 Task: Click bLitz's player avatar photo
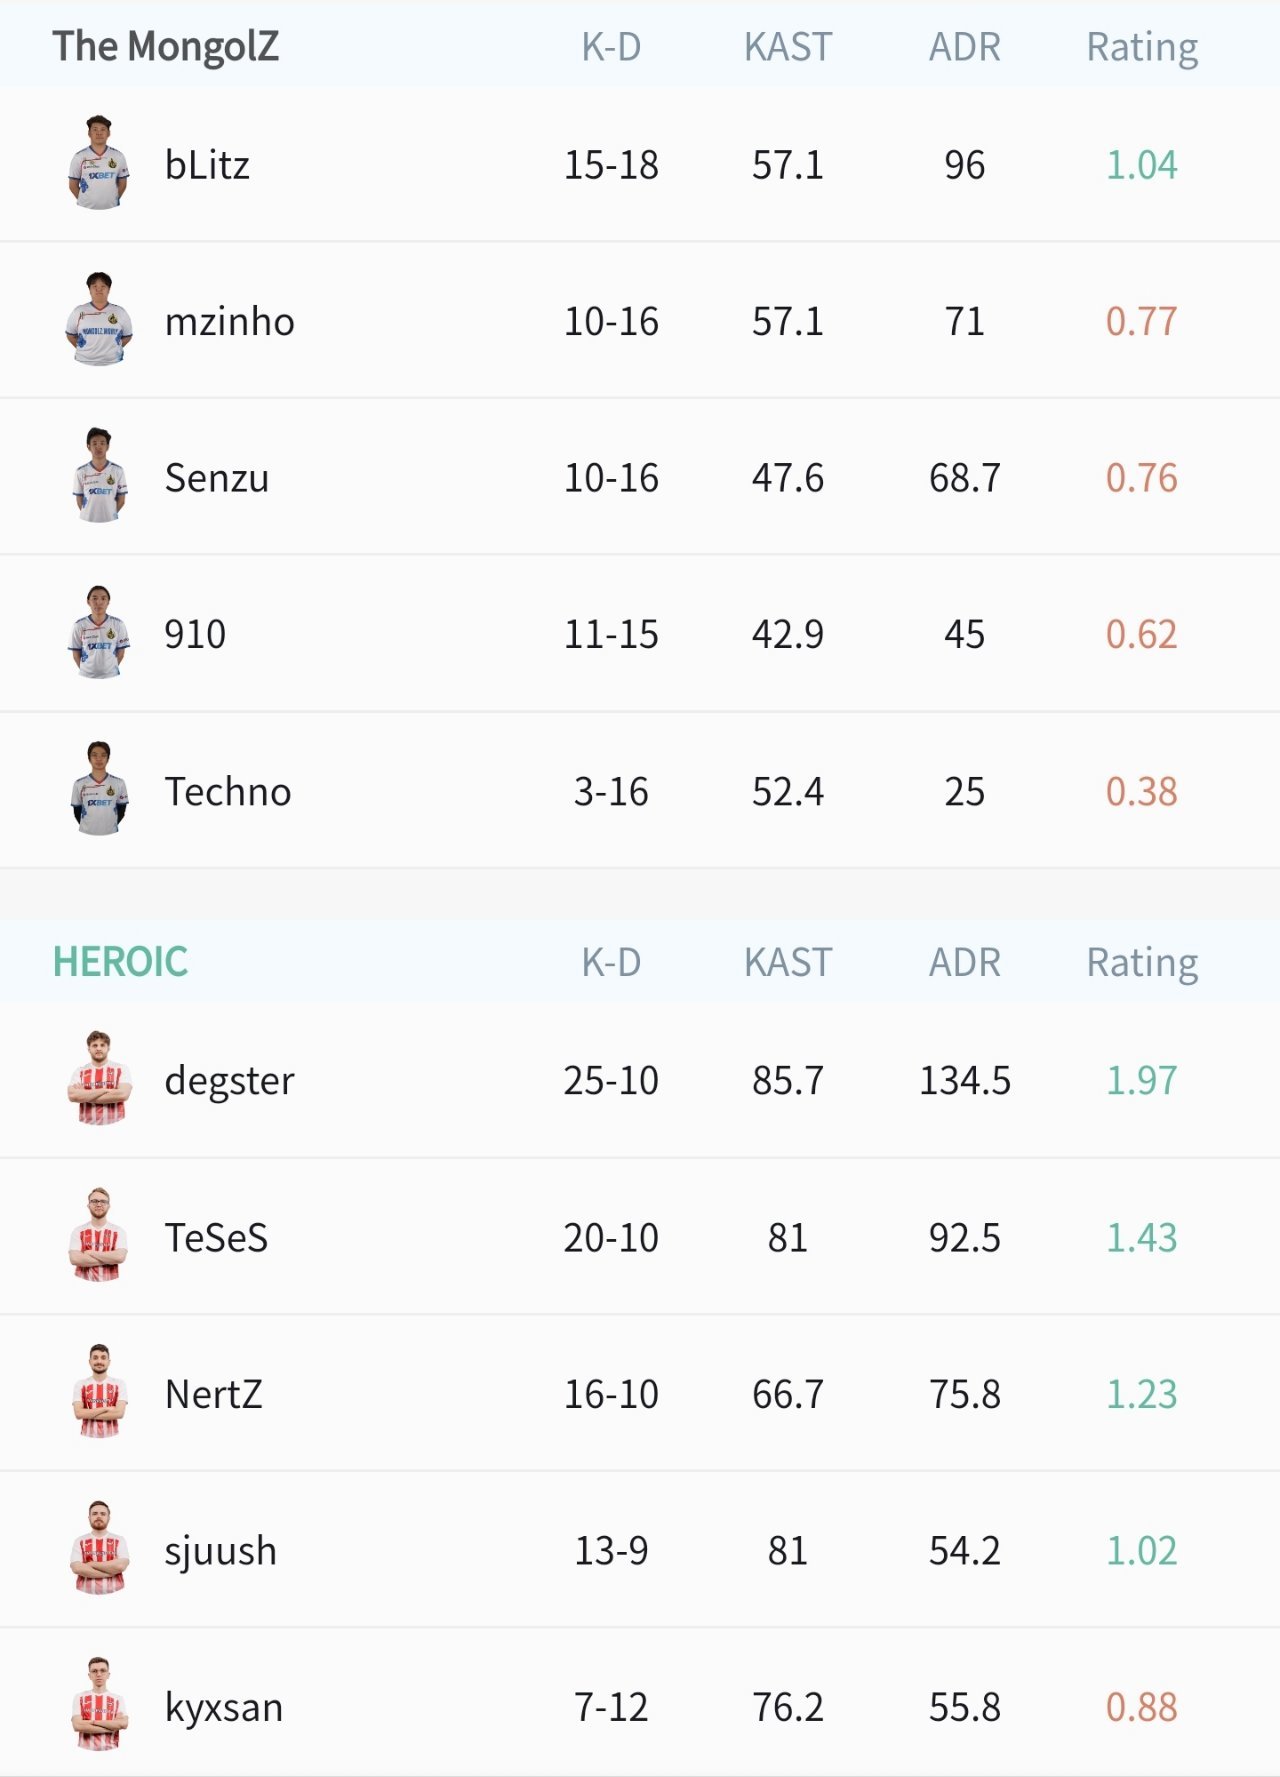(99, 164)
